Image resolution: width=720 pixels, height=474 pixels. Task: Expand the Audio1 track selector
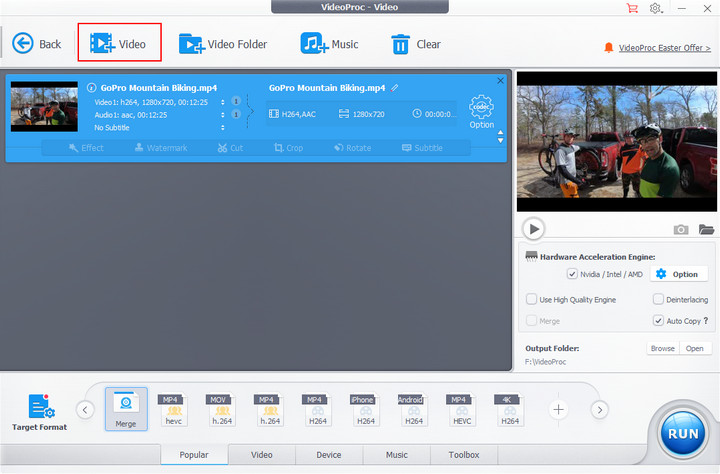point(222,115)
